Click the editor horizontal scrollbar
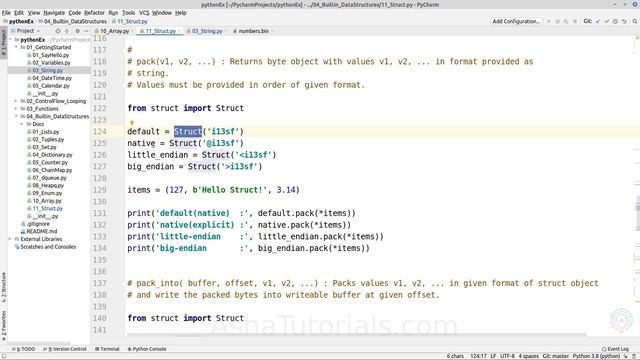 point(357,335)
